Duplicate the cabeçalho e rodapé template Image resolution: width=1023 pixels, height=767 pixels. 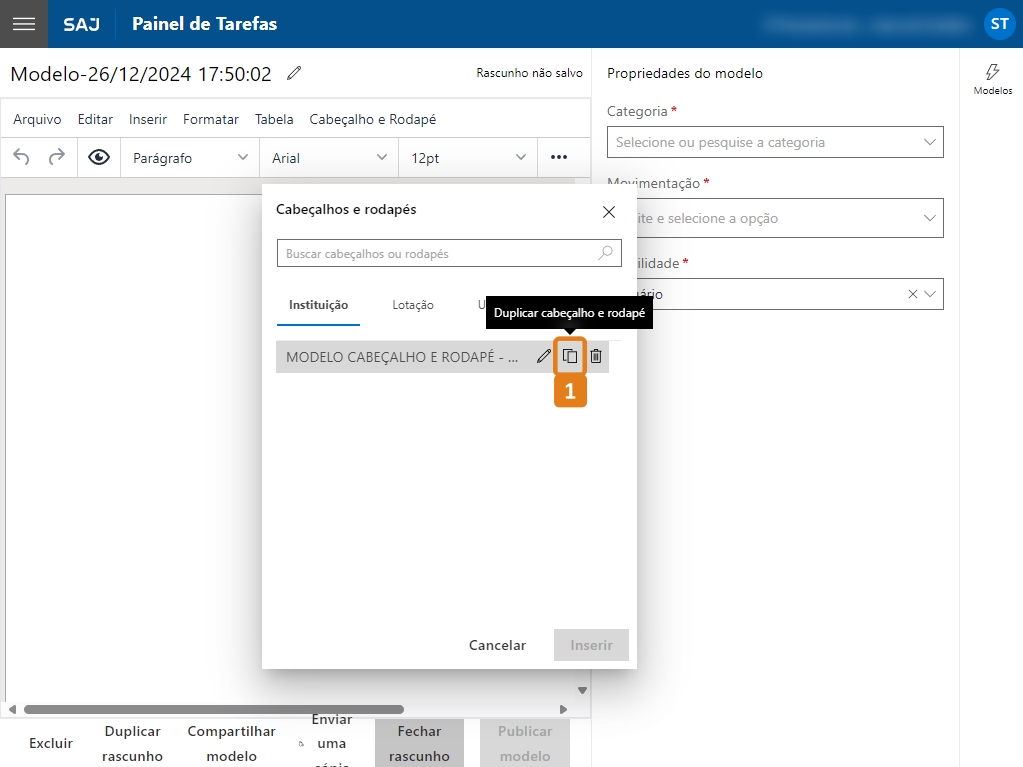pos(570,356)
